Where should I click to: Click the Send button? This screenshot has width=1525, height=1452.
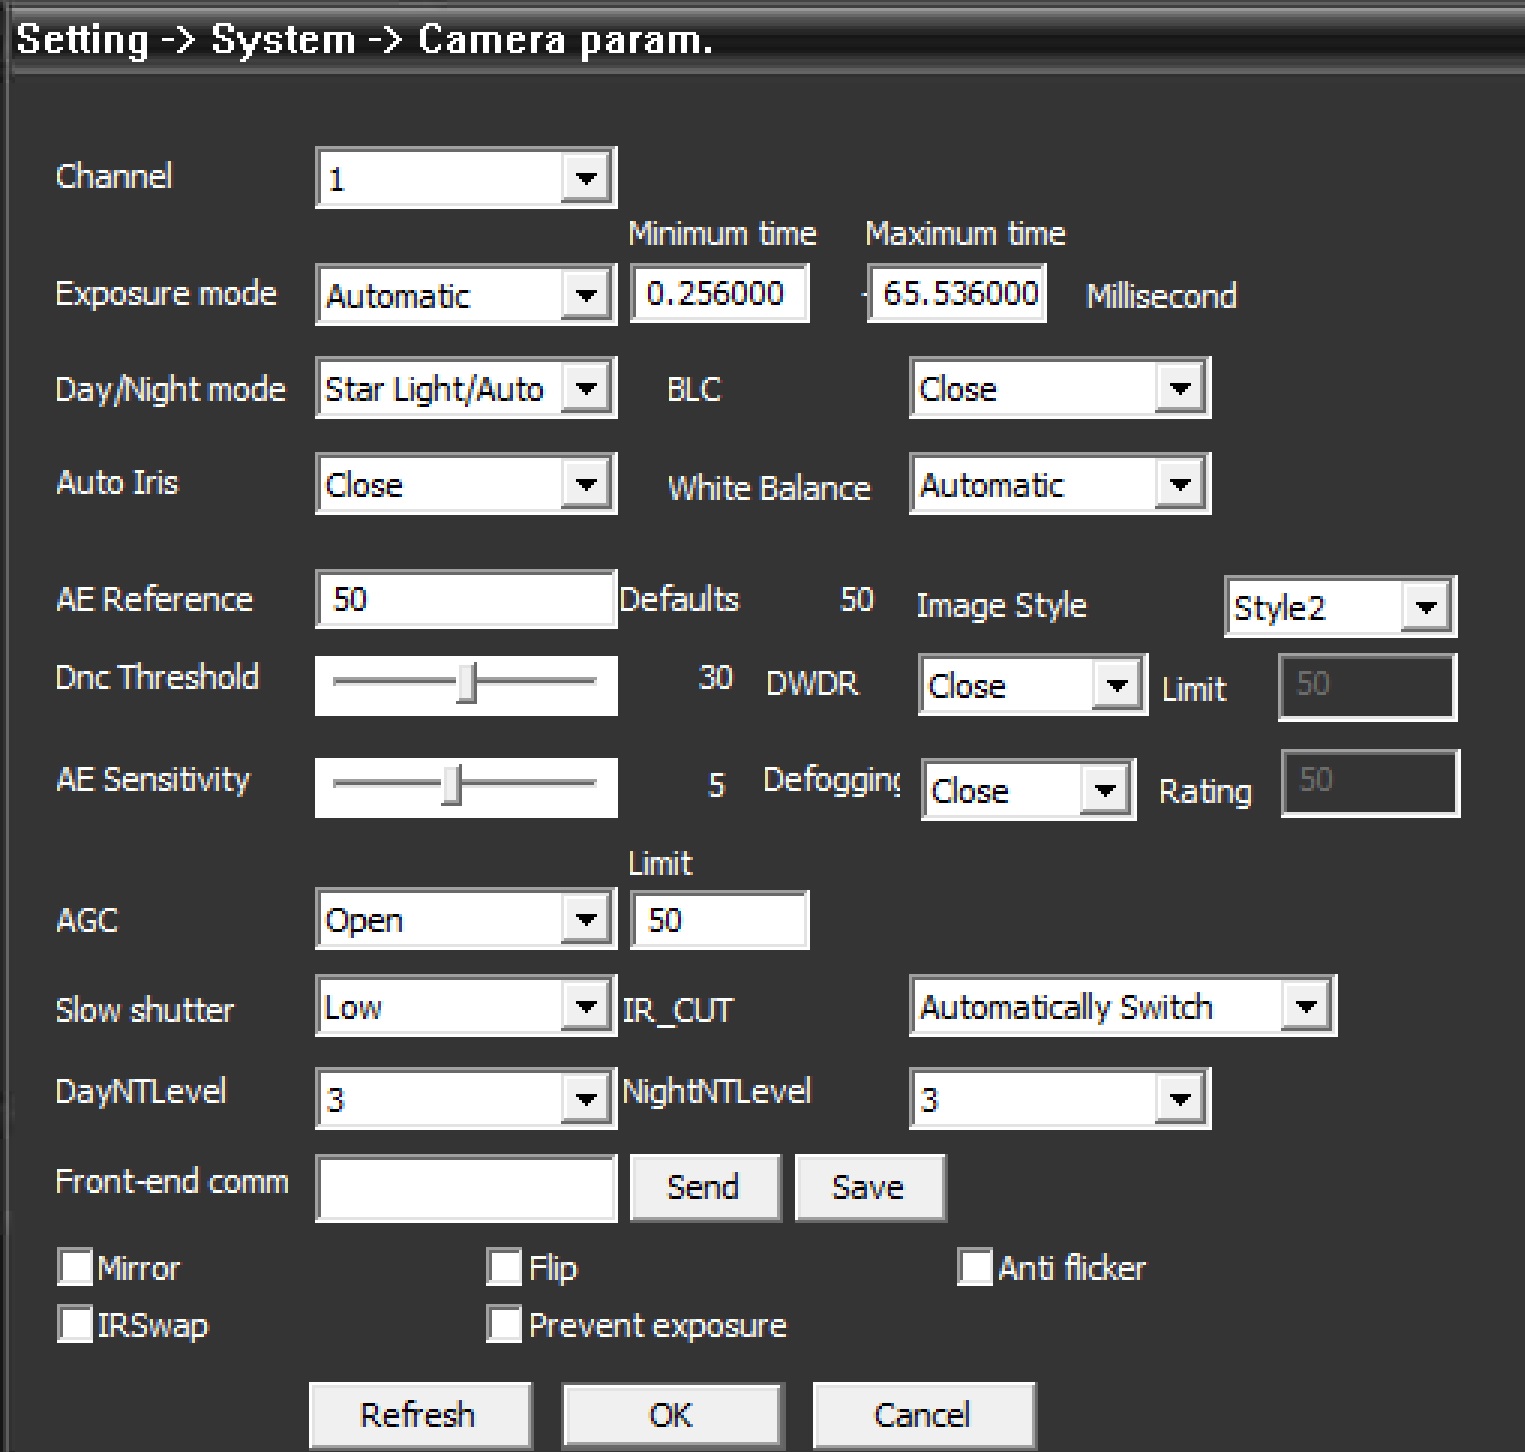[x=704, y=1187]
